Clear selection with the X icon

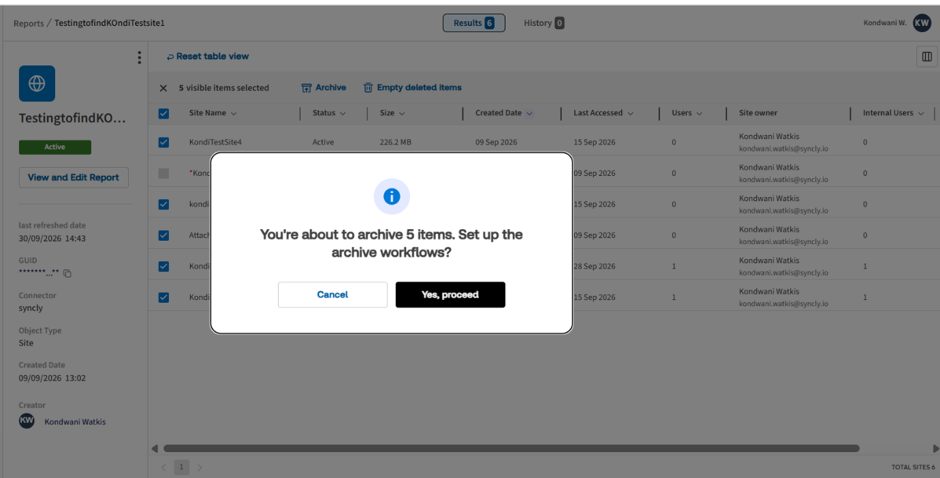[163, 88]
